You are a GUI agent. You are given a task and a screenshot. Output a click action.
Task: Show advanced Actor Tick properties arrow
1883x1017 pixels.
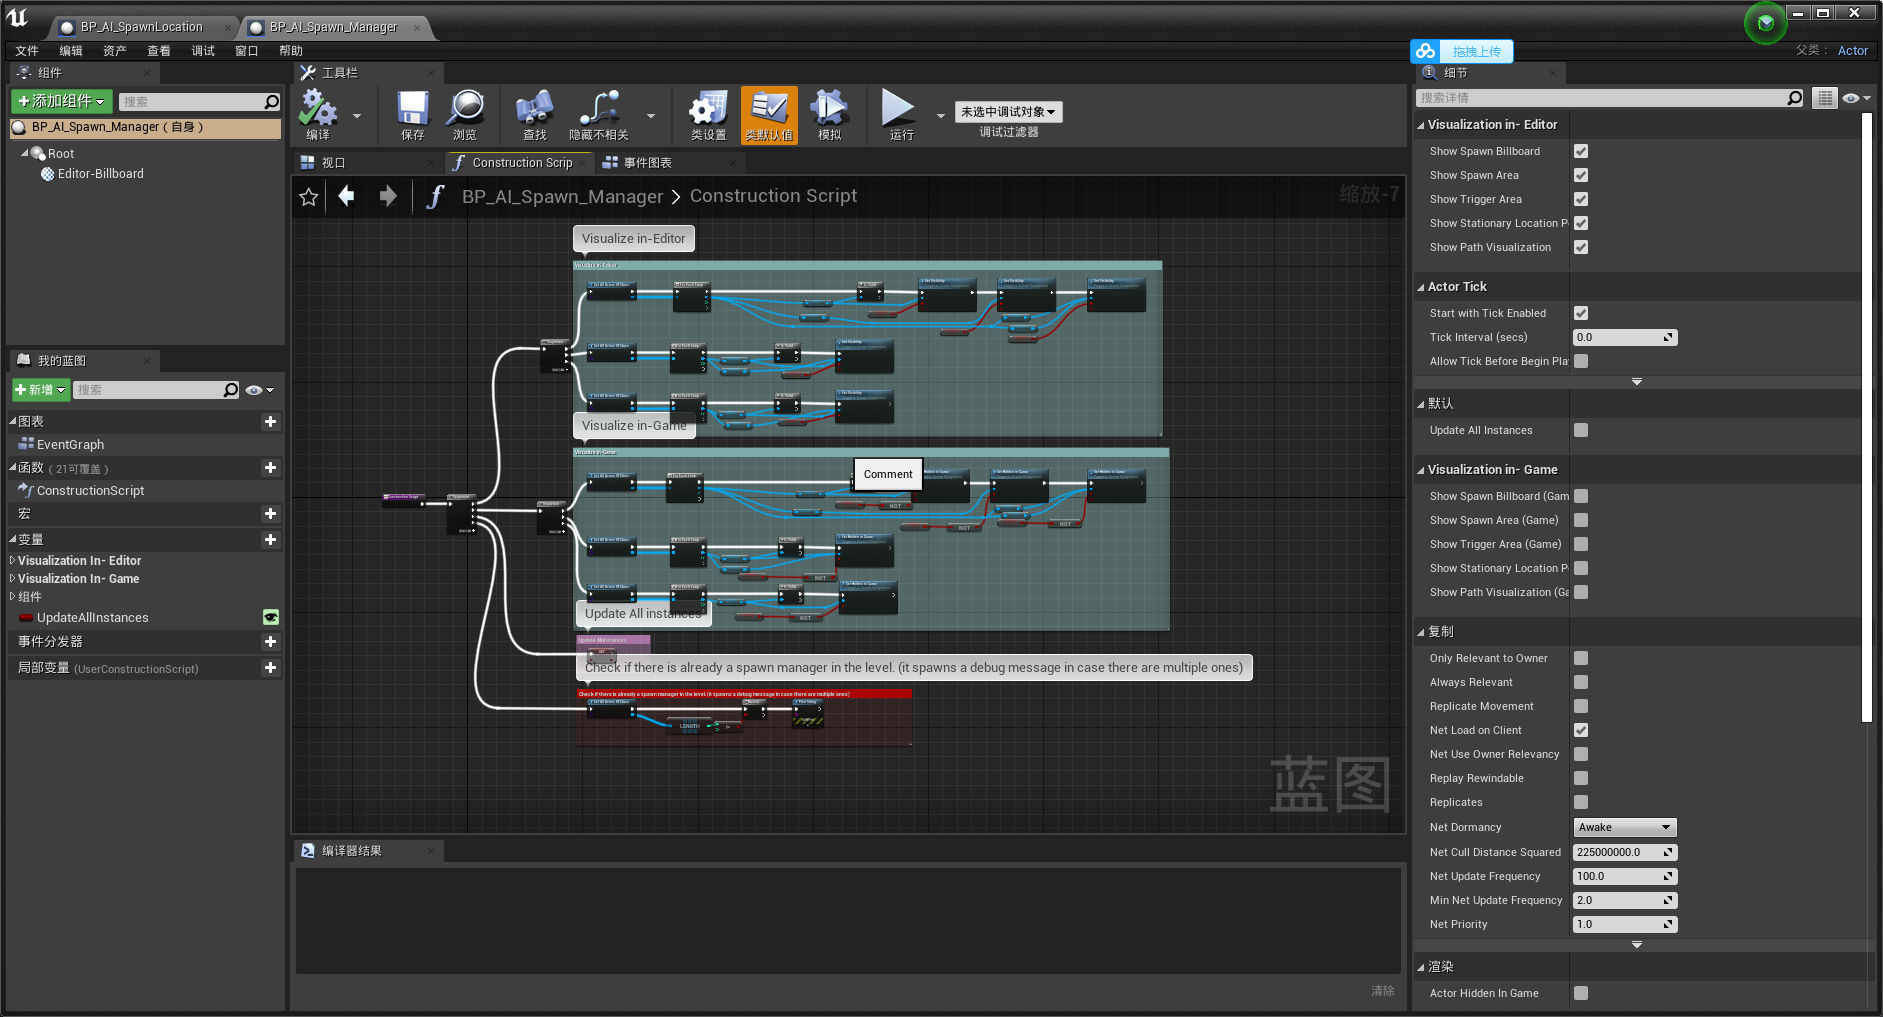click(1637, 381)
